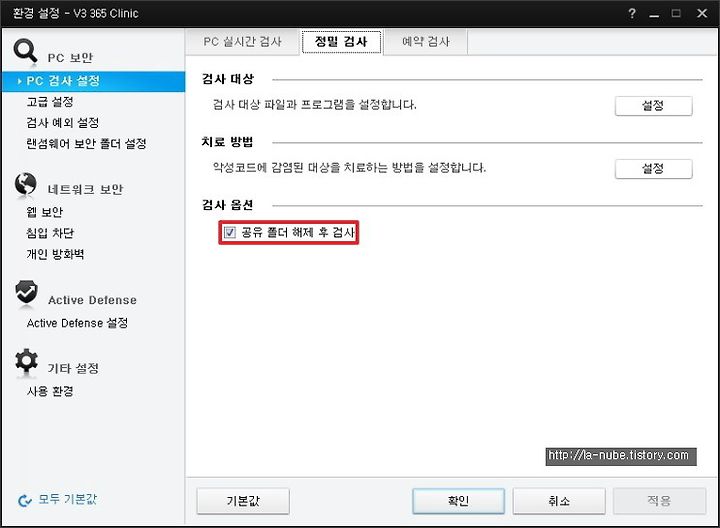Click 설정 button for 검사 대상
720x528 pixels.
coord(653,106)
